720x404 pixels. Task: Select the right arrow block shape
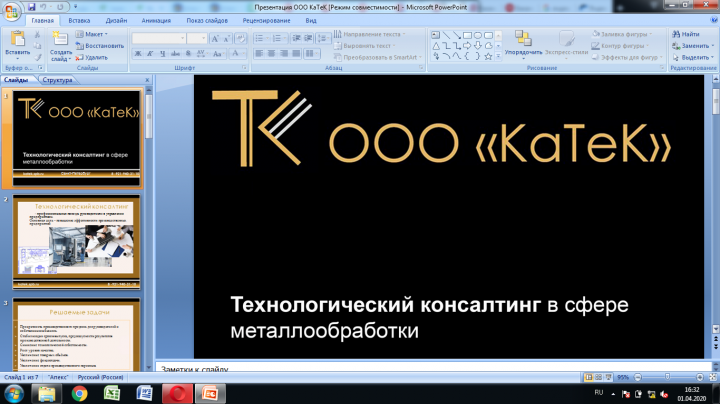click(467, 46)
